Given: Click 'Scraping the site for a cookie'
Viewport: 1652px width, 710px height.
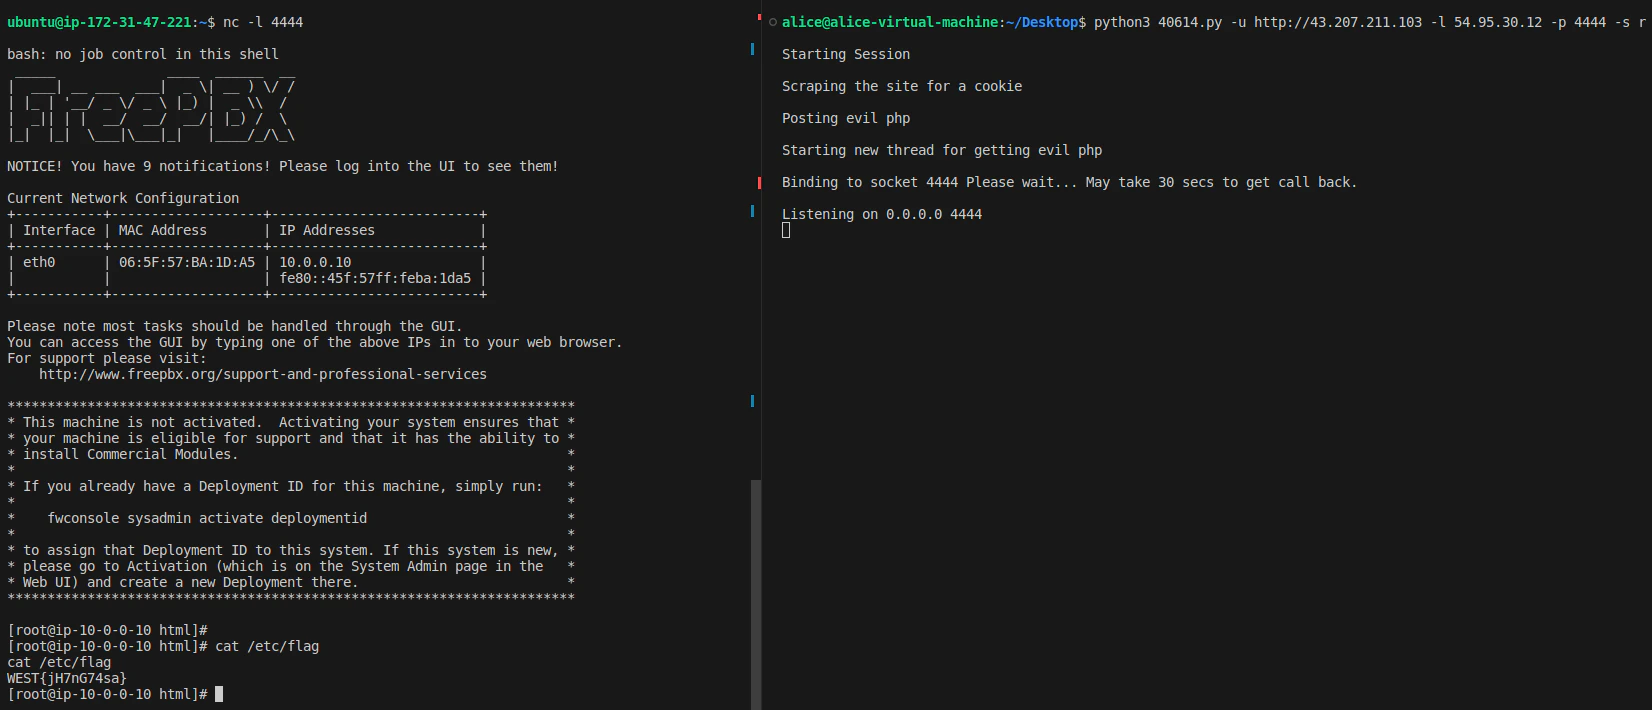Looking at the screenshot, I should 902,86.
